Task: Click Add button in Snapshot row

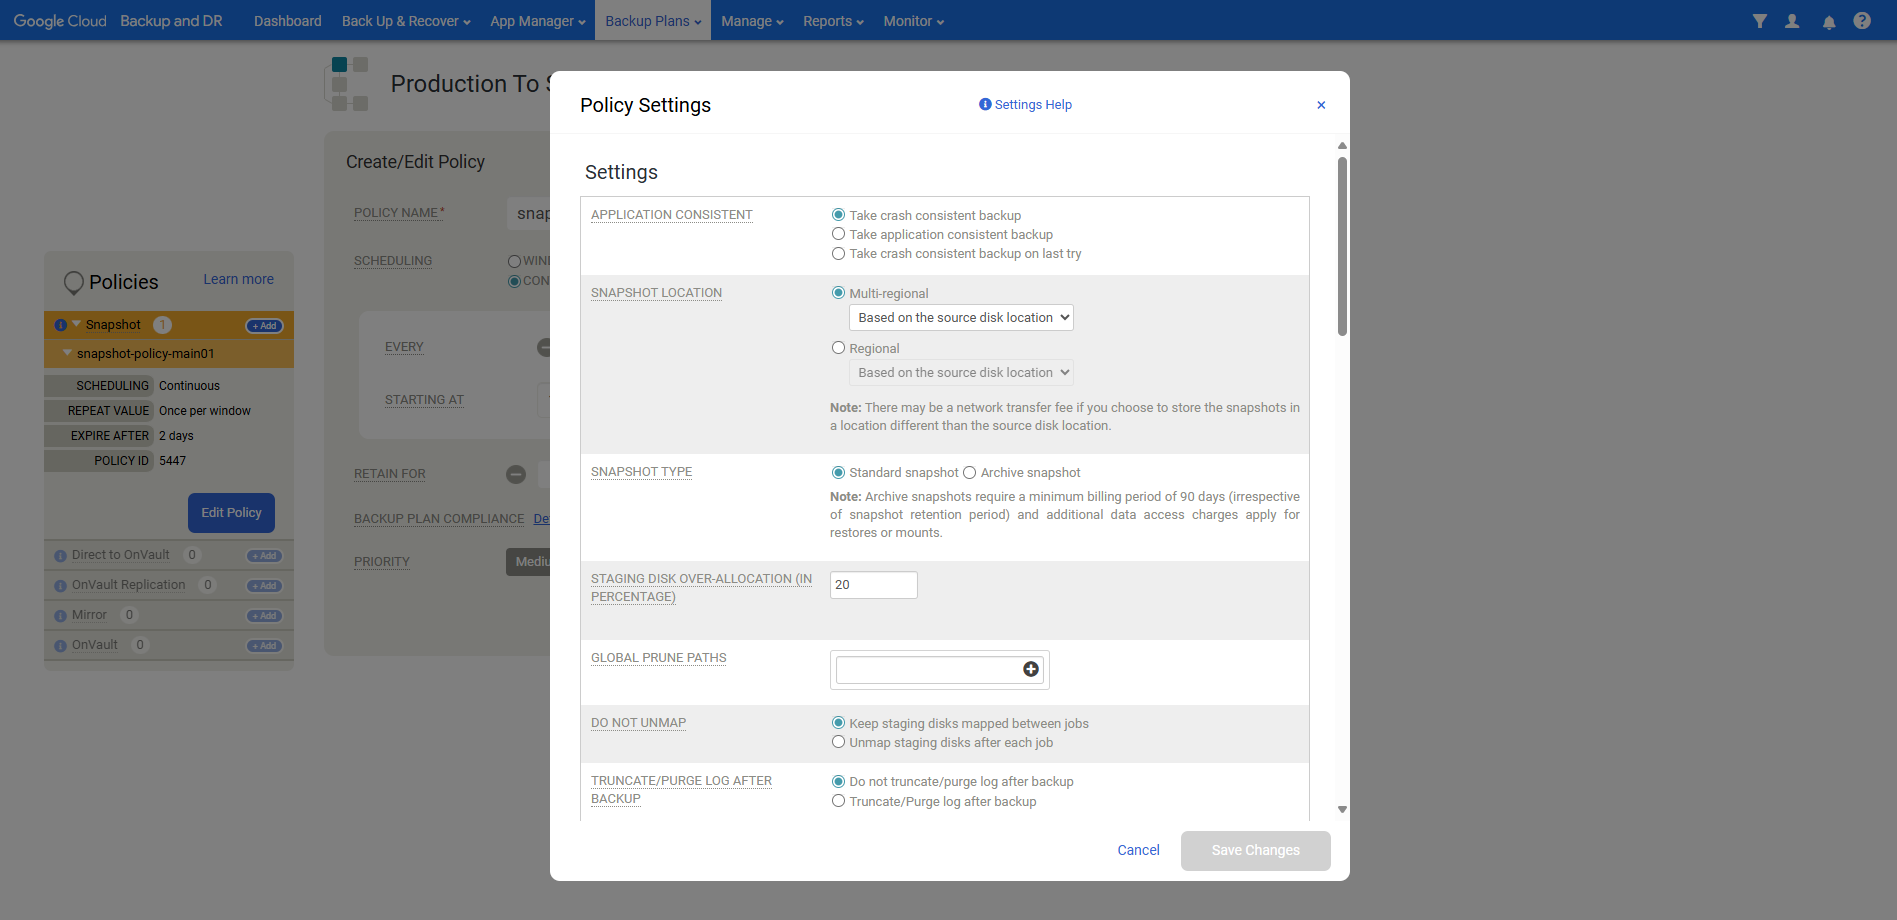Action: pos(265,326)
